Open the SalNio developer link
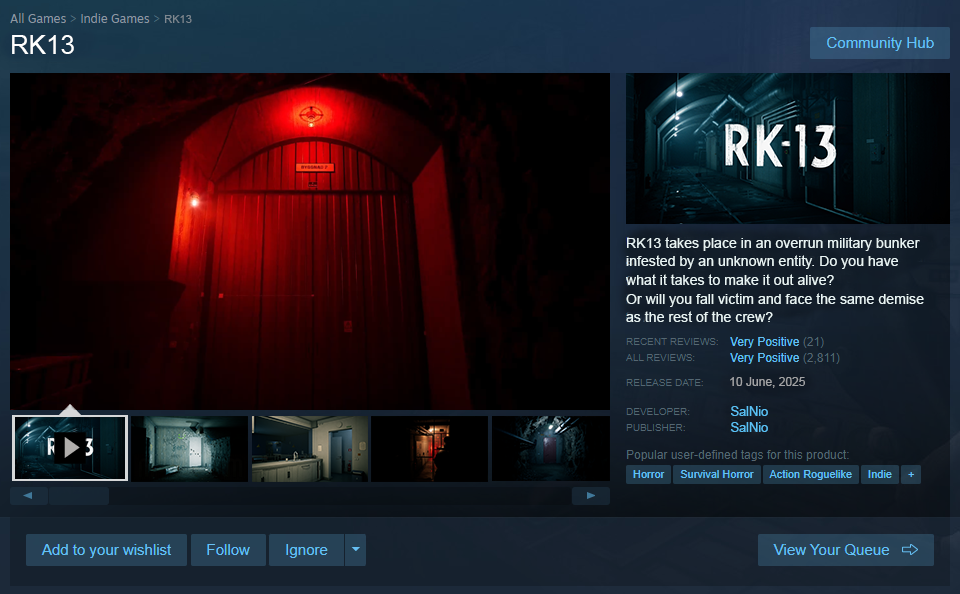The width and height of the screenshot is (960, 594). point(749,412)
